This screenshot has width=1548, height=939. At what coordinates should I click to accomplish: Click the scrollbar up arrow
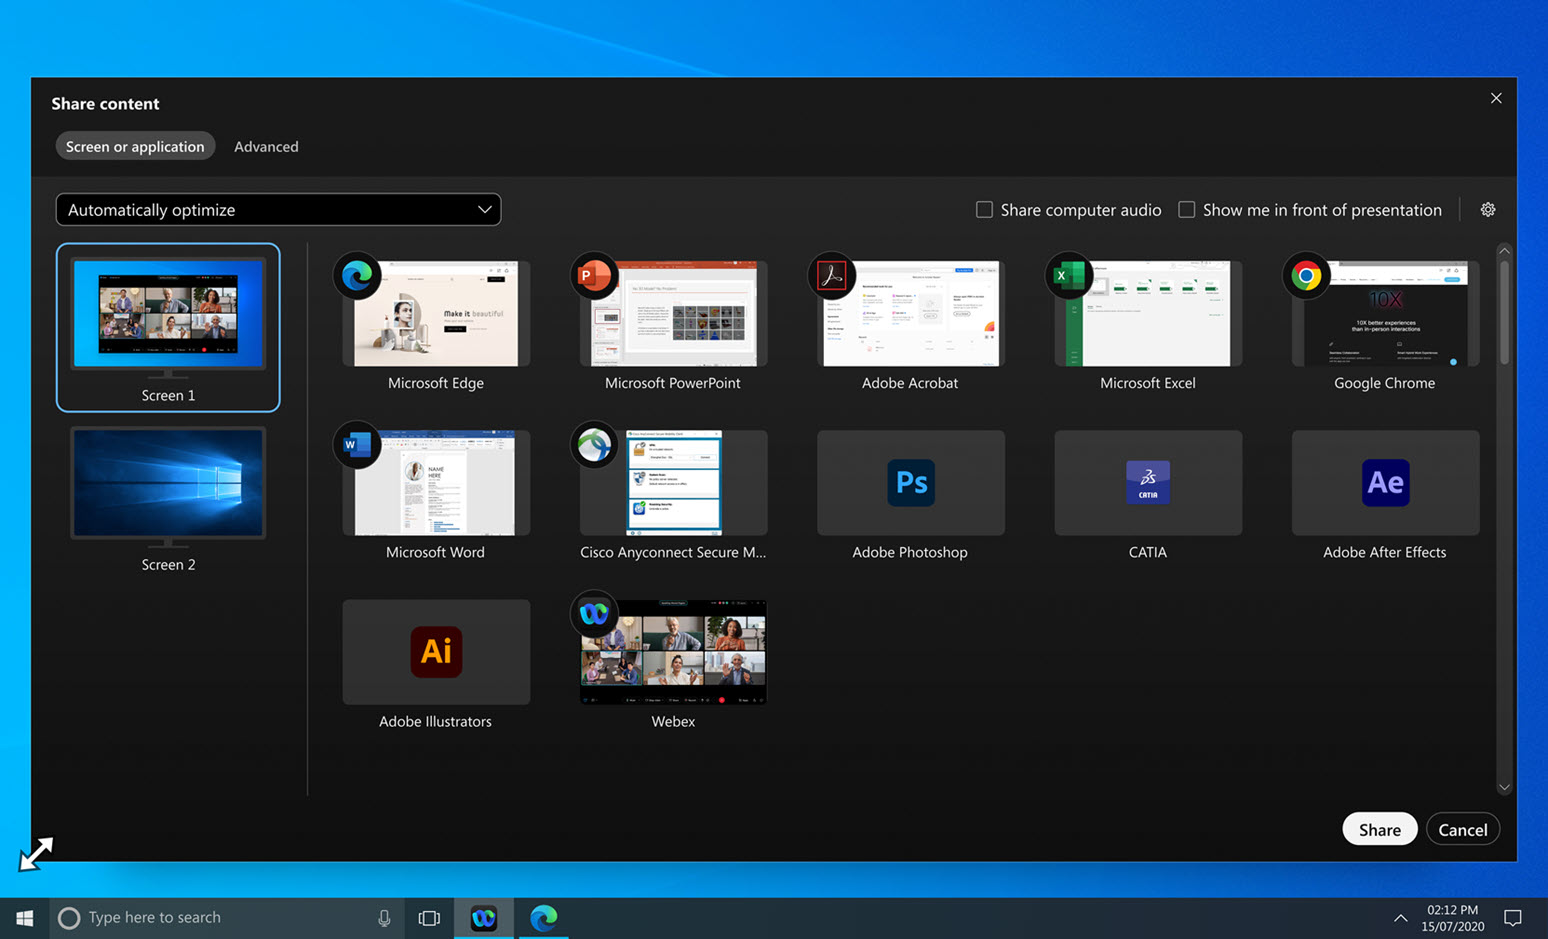click(1504, 251)
